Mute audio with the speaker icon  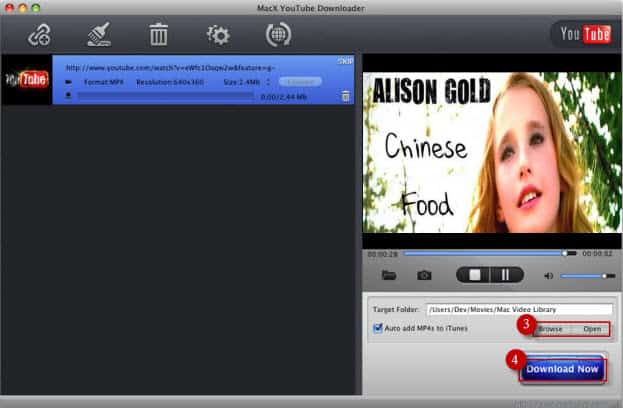click(549, 276)
